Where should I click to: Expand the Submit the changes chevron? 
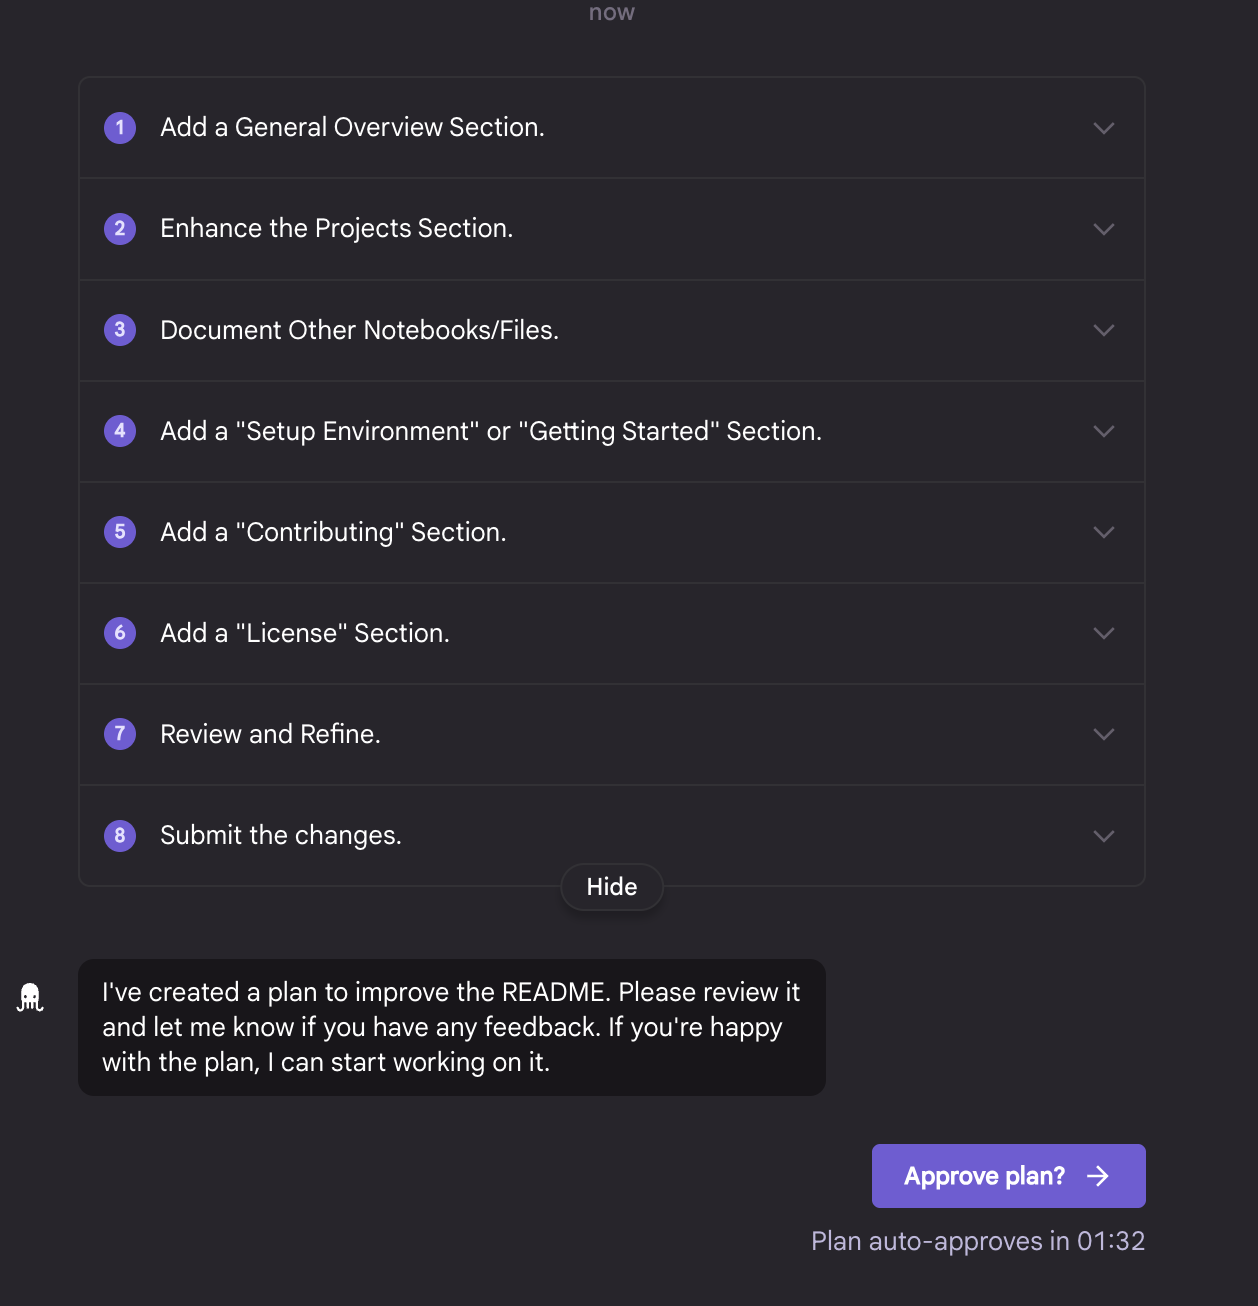1104,836
